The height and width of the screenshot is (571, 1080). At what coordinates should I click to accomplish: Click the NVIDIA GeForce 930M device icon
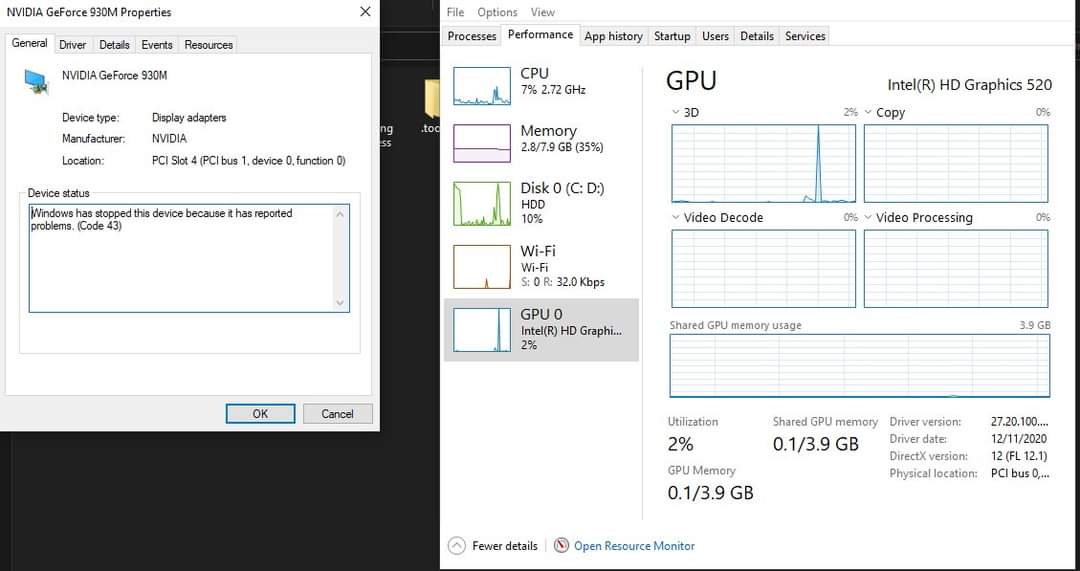[x=36, y=81]
